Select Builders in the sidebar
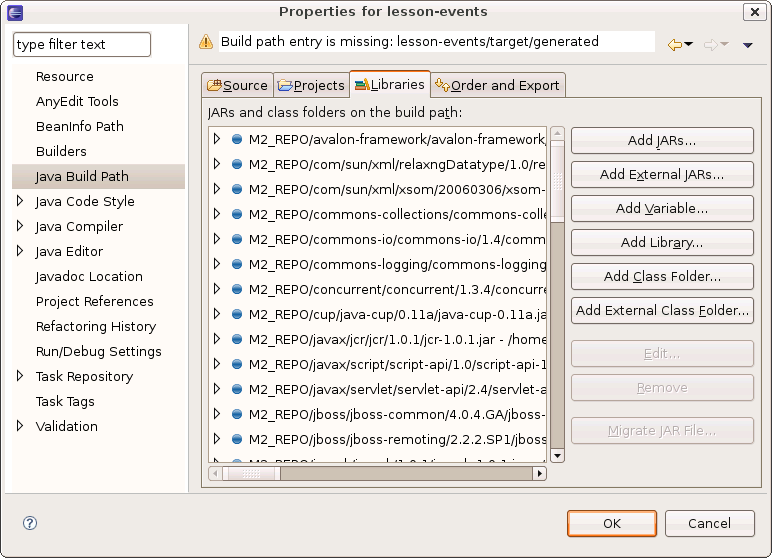 pos(61,152)
